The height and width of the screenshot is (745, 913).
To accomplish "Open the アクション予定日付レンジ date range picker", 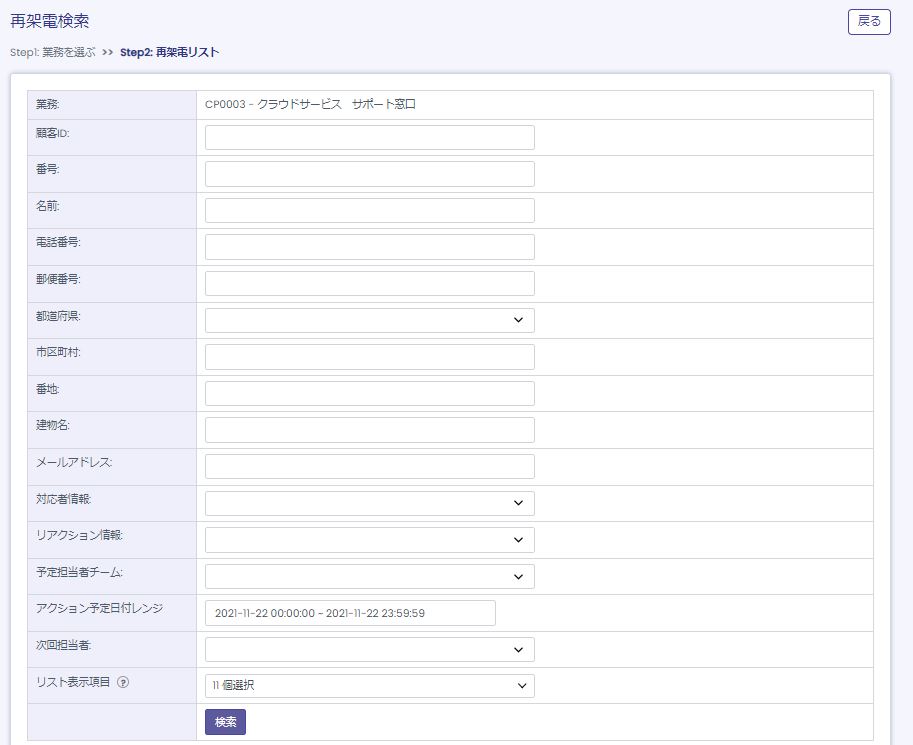I will [350, 613].
